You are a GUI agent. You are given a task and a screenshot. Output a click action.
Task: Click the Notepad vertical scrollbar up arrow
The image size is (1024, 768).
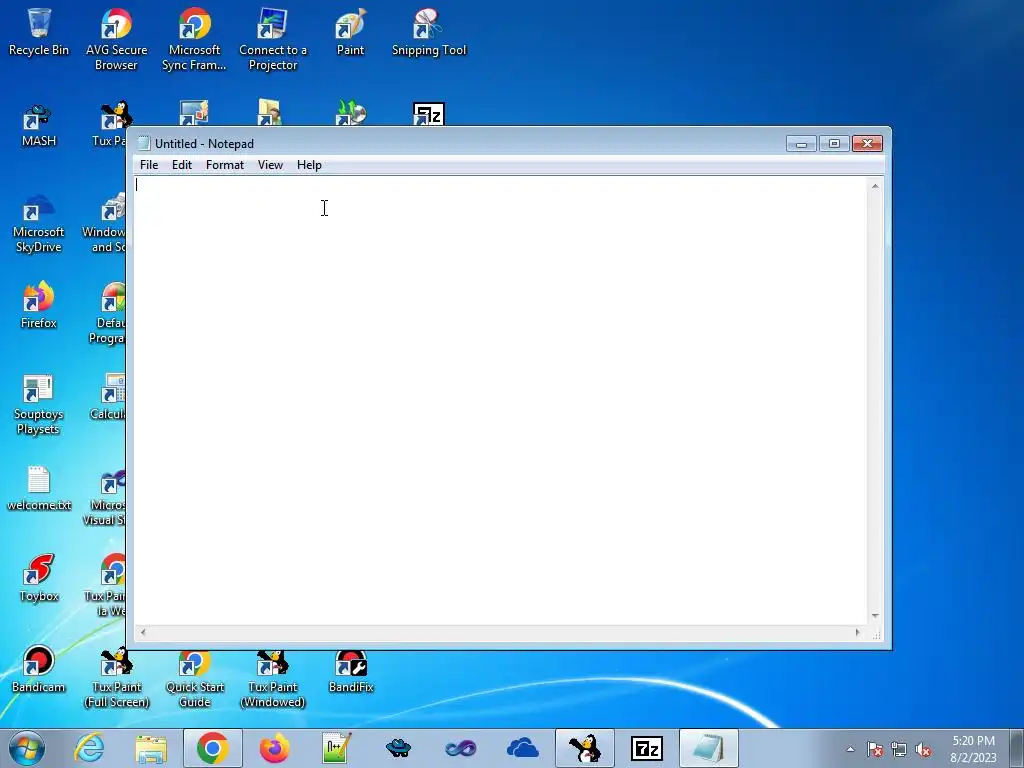tap(875, 186)
